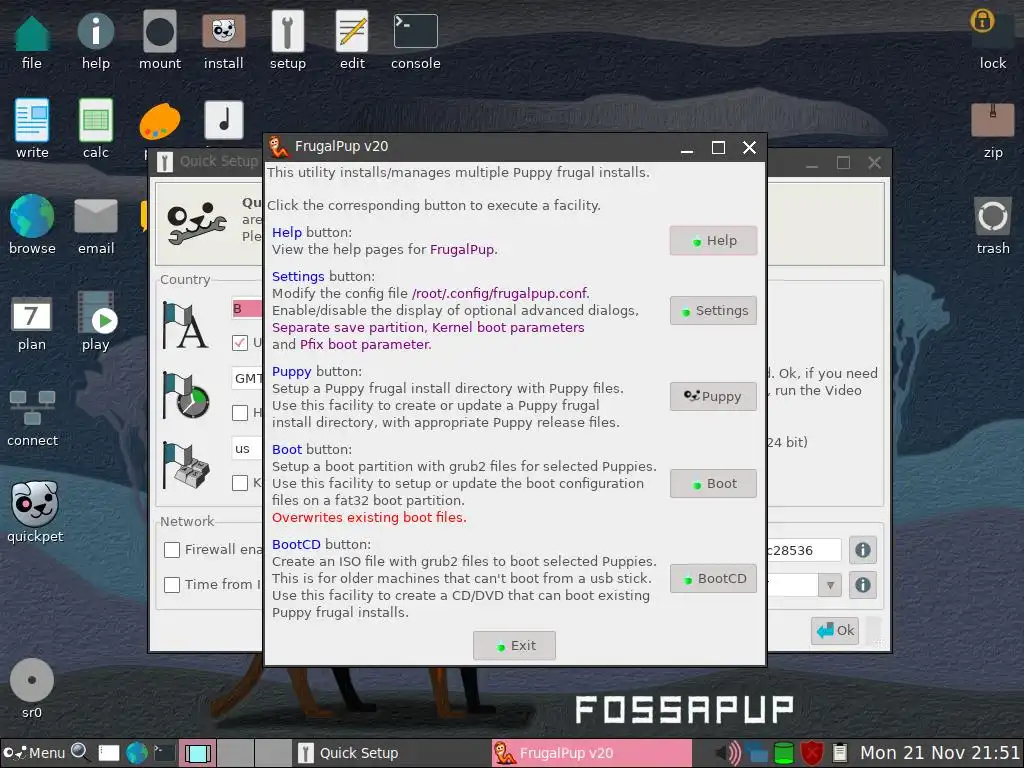Click info icon beside c28536 field

(862, 551)
